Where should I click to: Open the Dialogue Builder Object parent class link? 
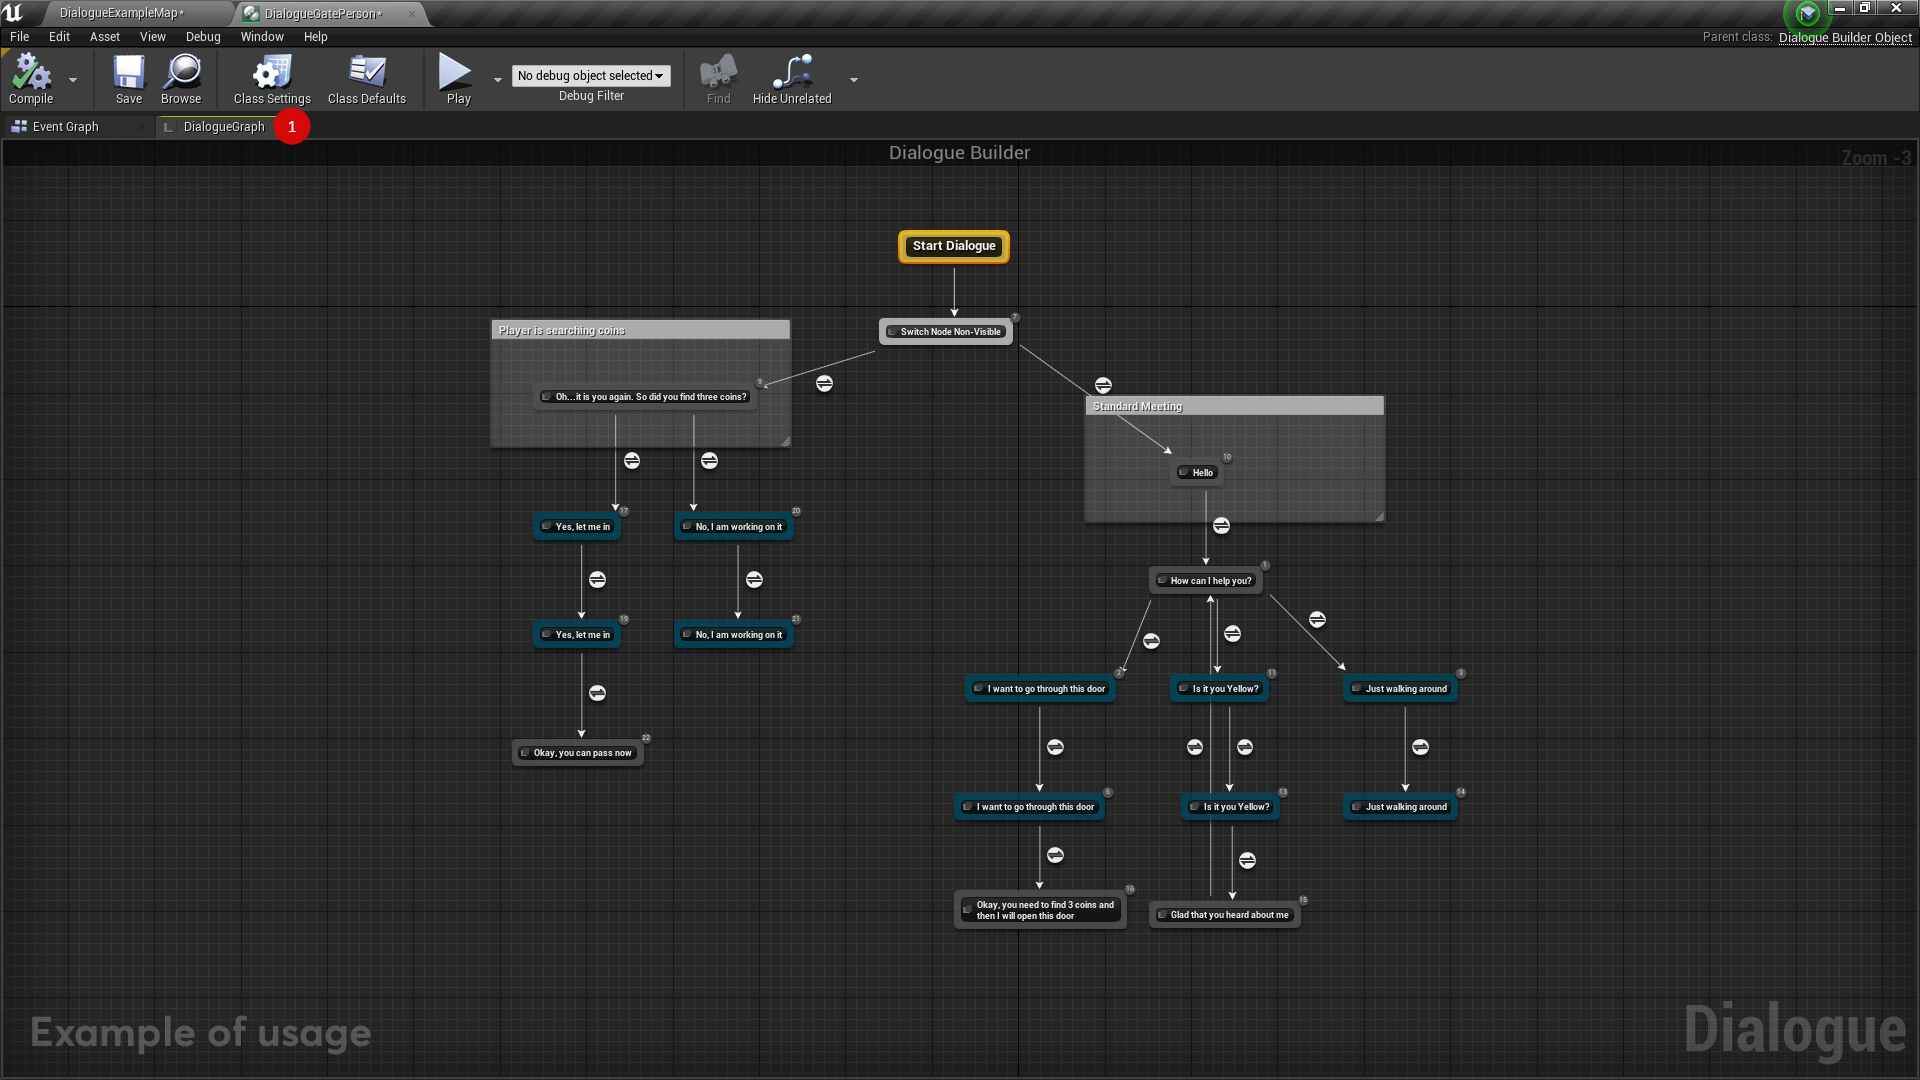click(1845, 37)
